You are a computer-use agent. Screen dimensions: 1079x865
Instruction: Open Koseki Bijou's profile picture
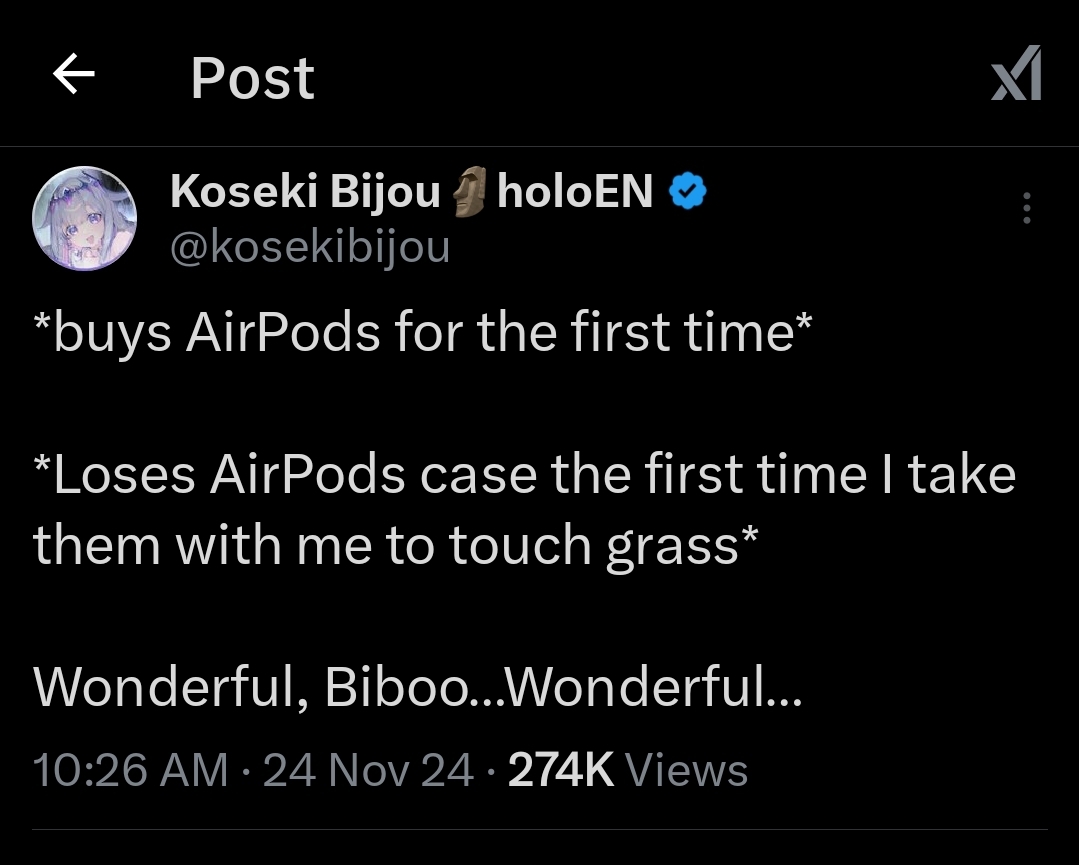pyautogui.click(x=85, y=218)
